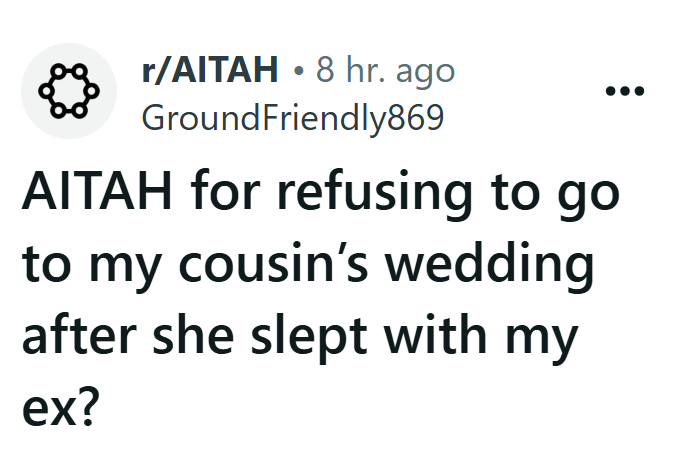View GroundFriendly869's user profile

292,118
